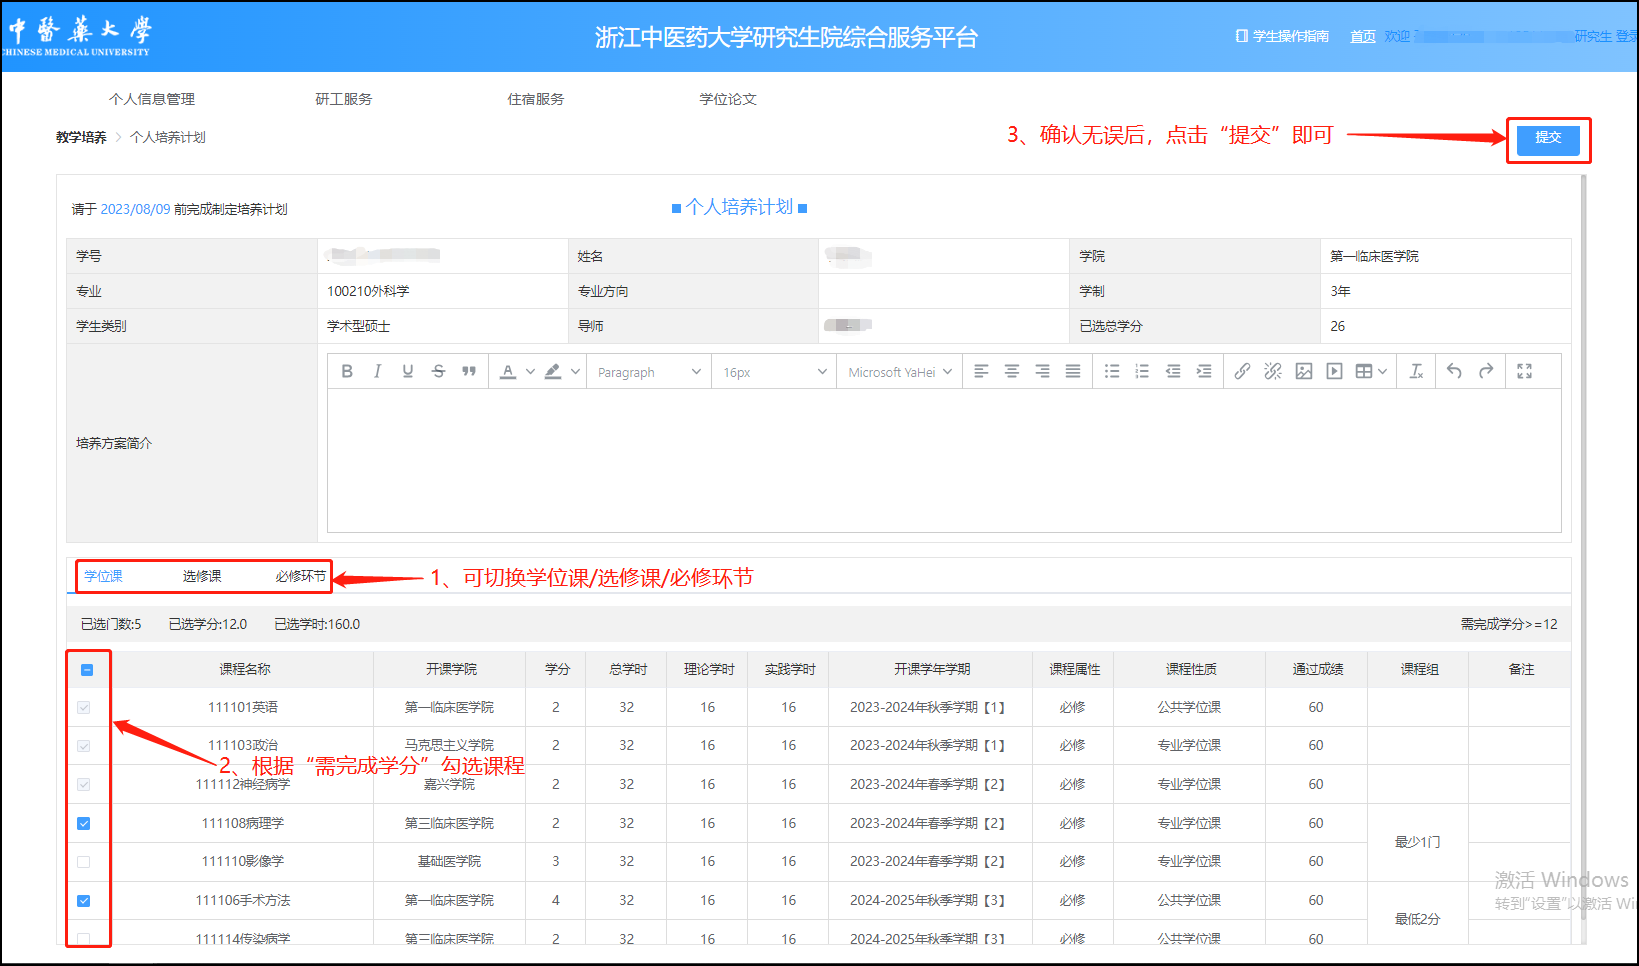The image size is (1639, 966).
Task: Click the university logo in header
Action: 76,36
